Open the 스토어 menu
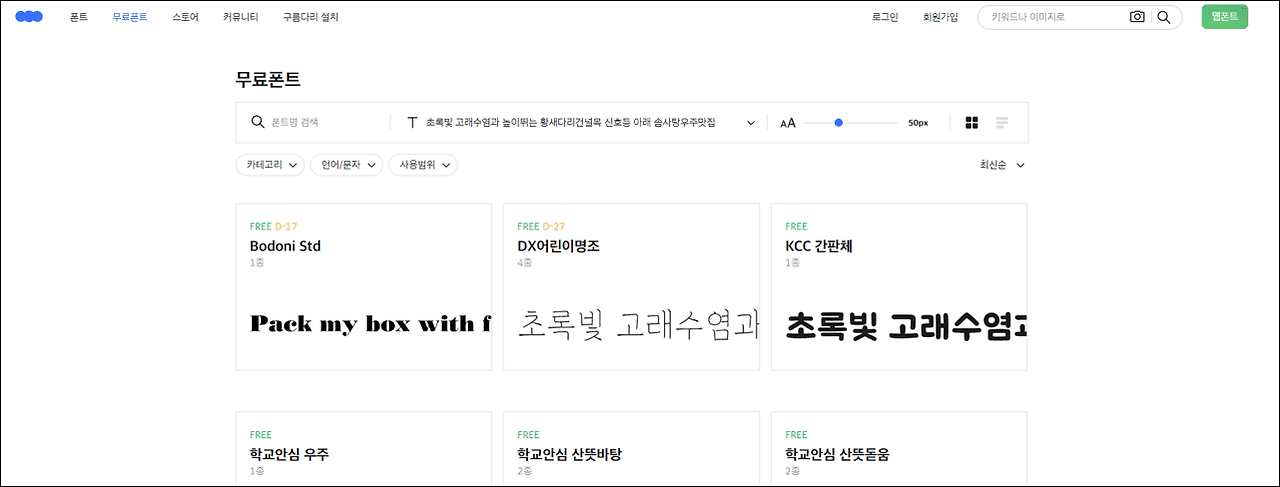The width and height of the screenshot is (1280, 487). (x=185, y=17)
